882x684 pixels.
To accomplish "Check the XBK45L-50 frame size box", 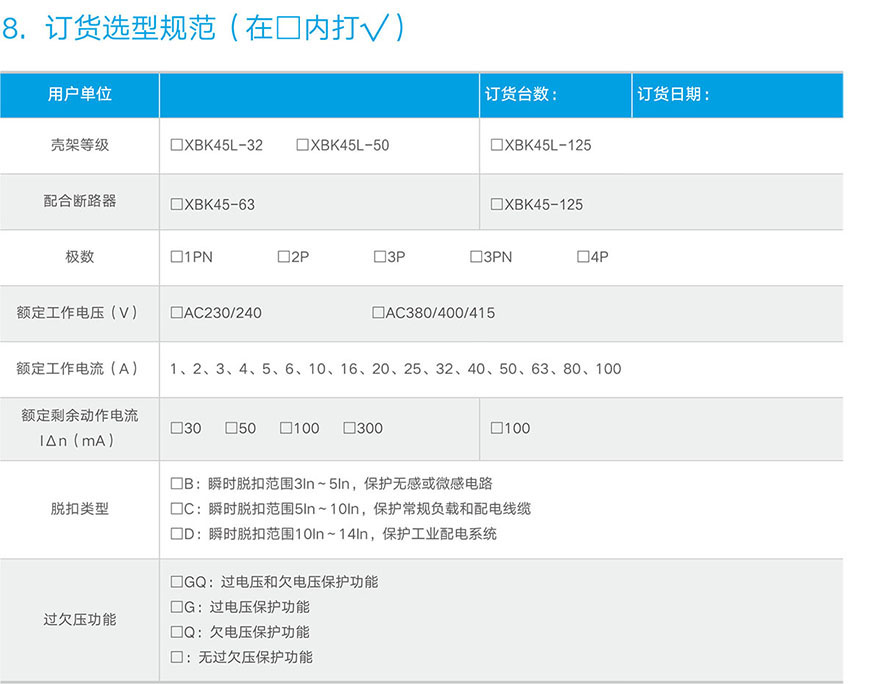I will [303, 145].
